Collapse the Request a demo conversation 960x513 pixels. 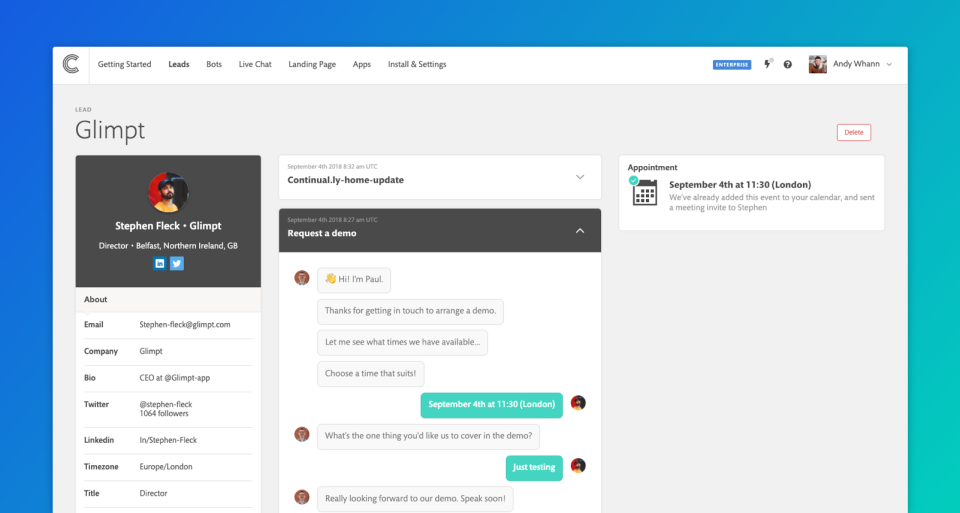[580, 231]
